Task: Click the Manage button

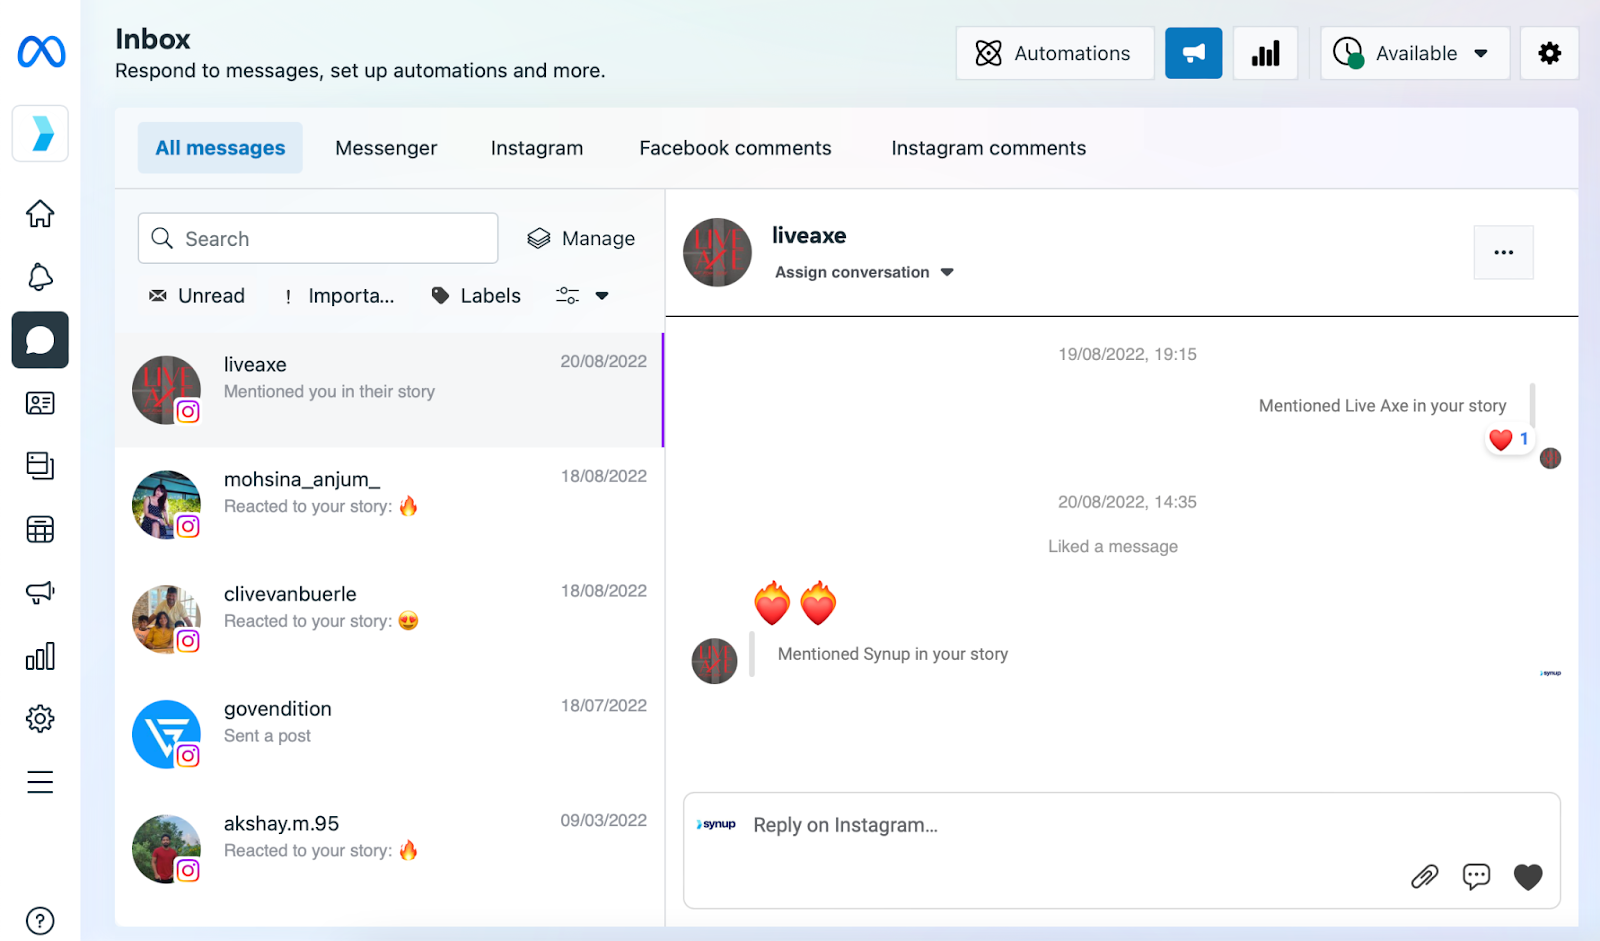Action: tap(581, 238)
